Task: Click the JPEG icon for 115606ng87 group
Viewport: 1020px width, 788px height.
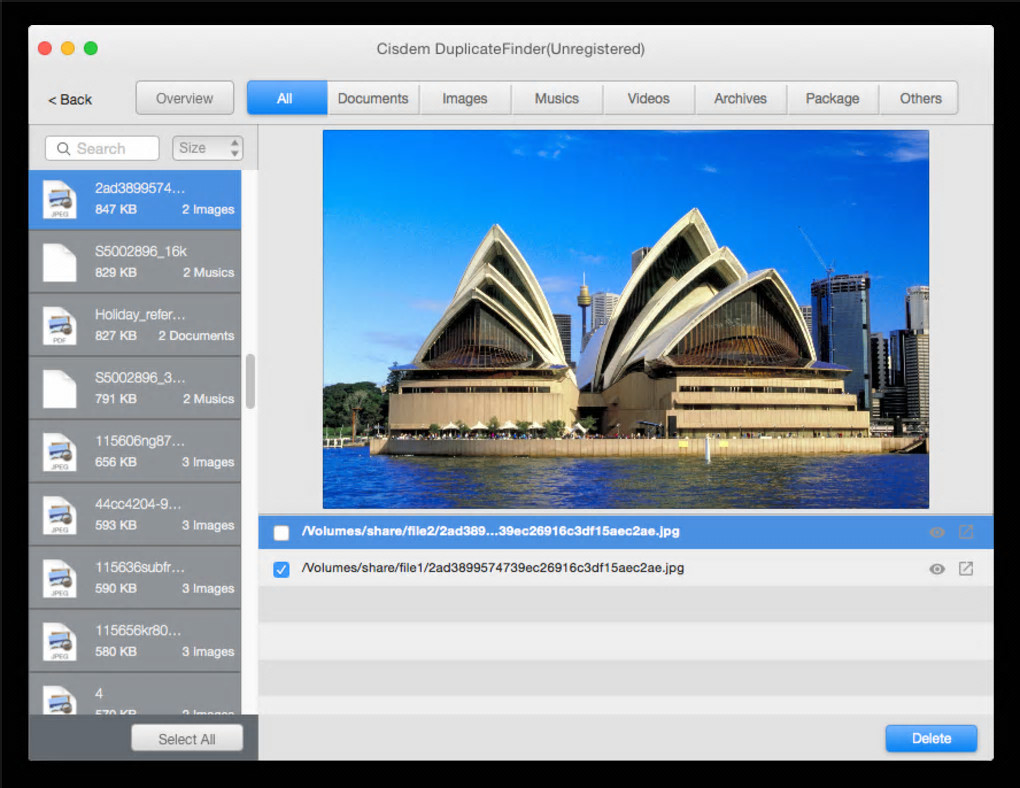Action: (59, 452)
